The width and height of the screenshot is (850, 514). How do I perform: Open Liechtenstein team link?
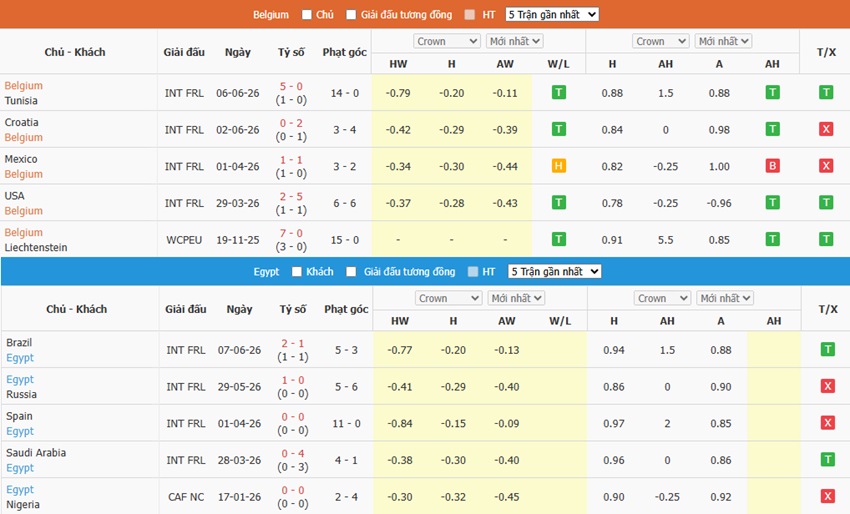[36, 248]
